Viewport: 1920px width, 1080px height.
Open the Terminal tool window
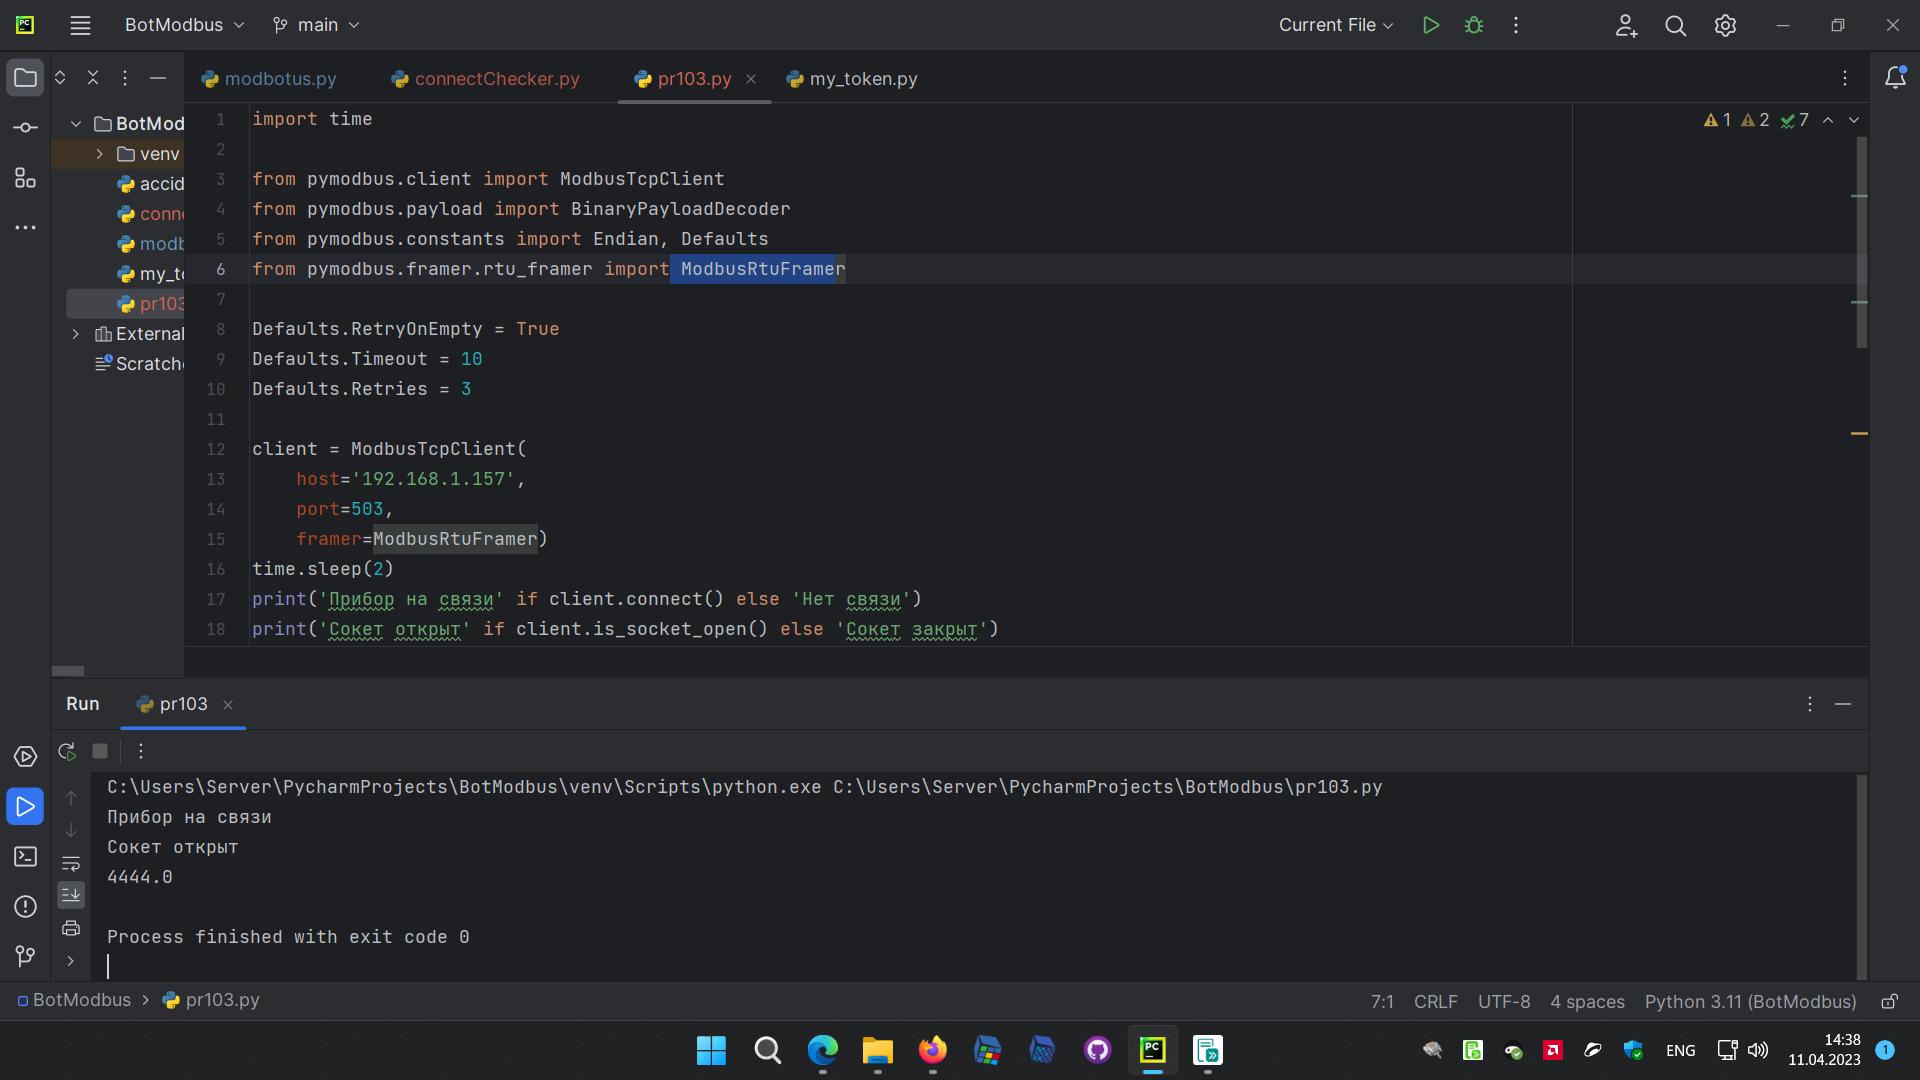[x=26, y=857]
